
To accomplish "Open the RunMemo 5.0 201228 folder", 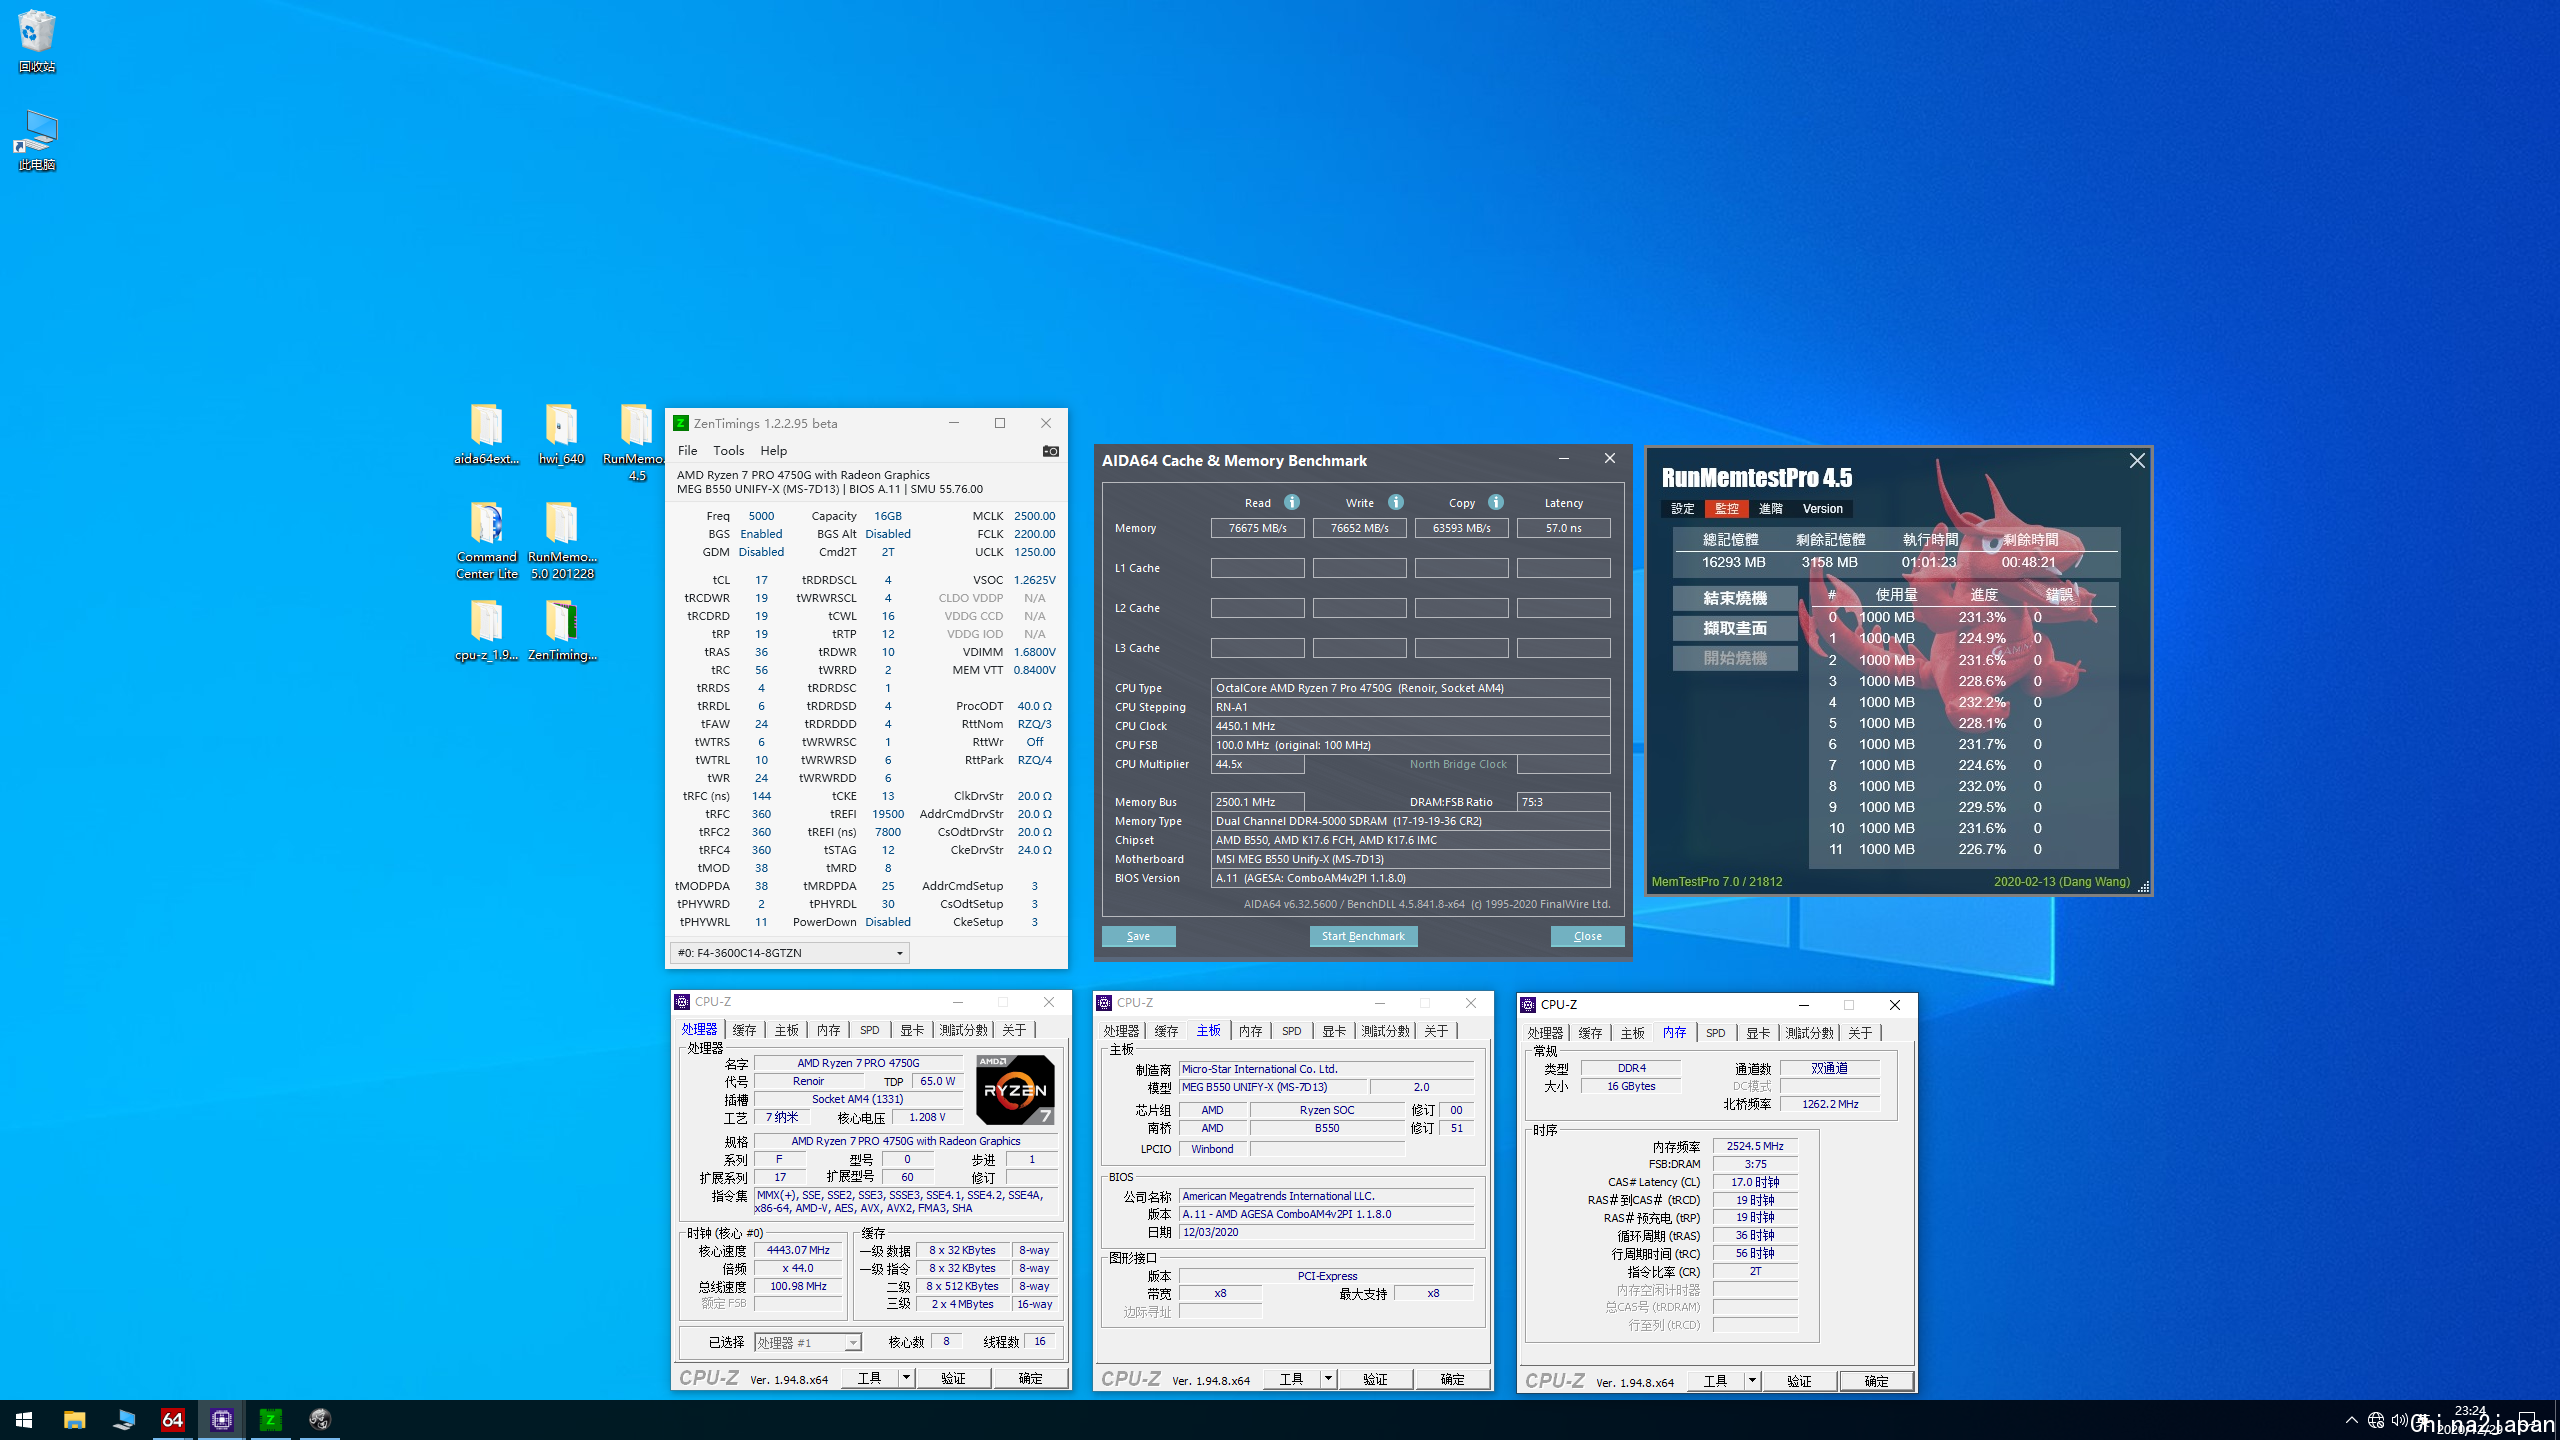I will pos(561,540).
